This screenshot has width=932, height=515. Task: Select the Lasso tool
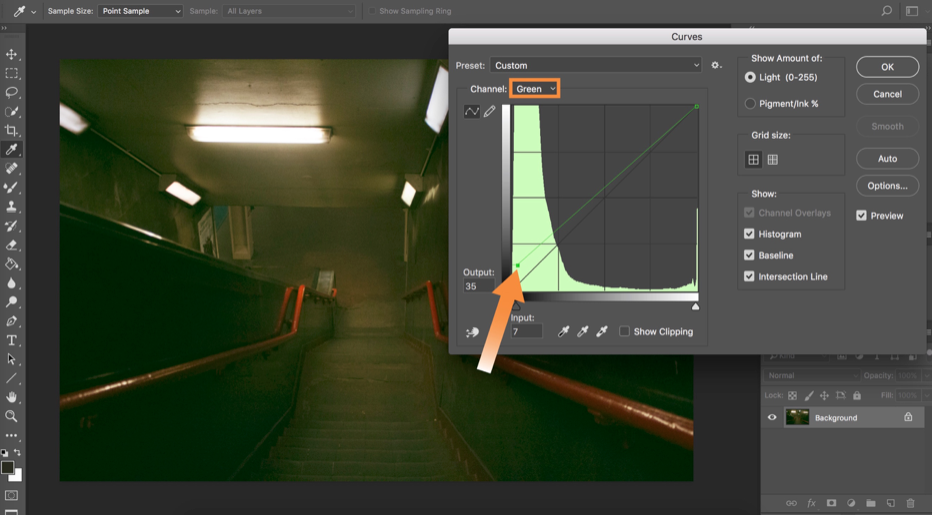click(x=11, y=93)
